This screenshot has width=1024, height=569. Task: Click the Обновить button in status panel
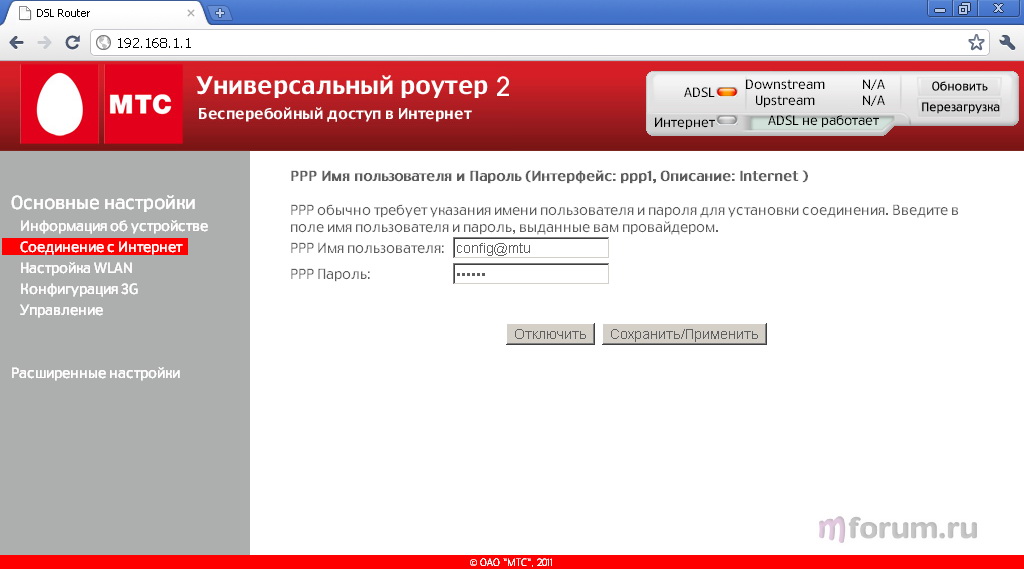point(959,86)
